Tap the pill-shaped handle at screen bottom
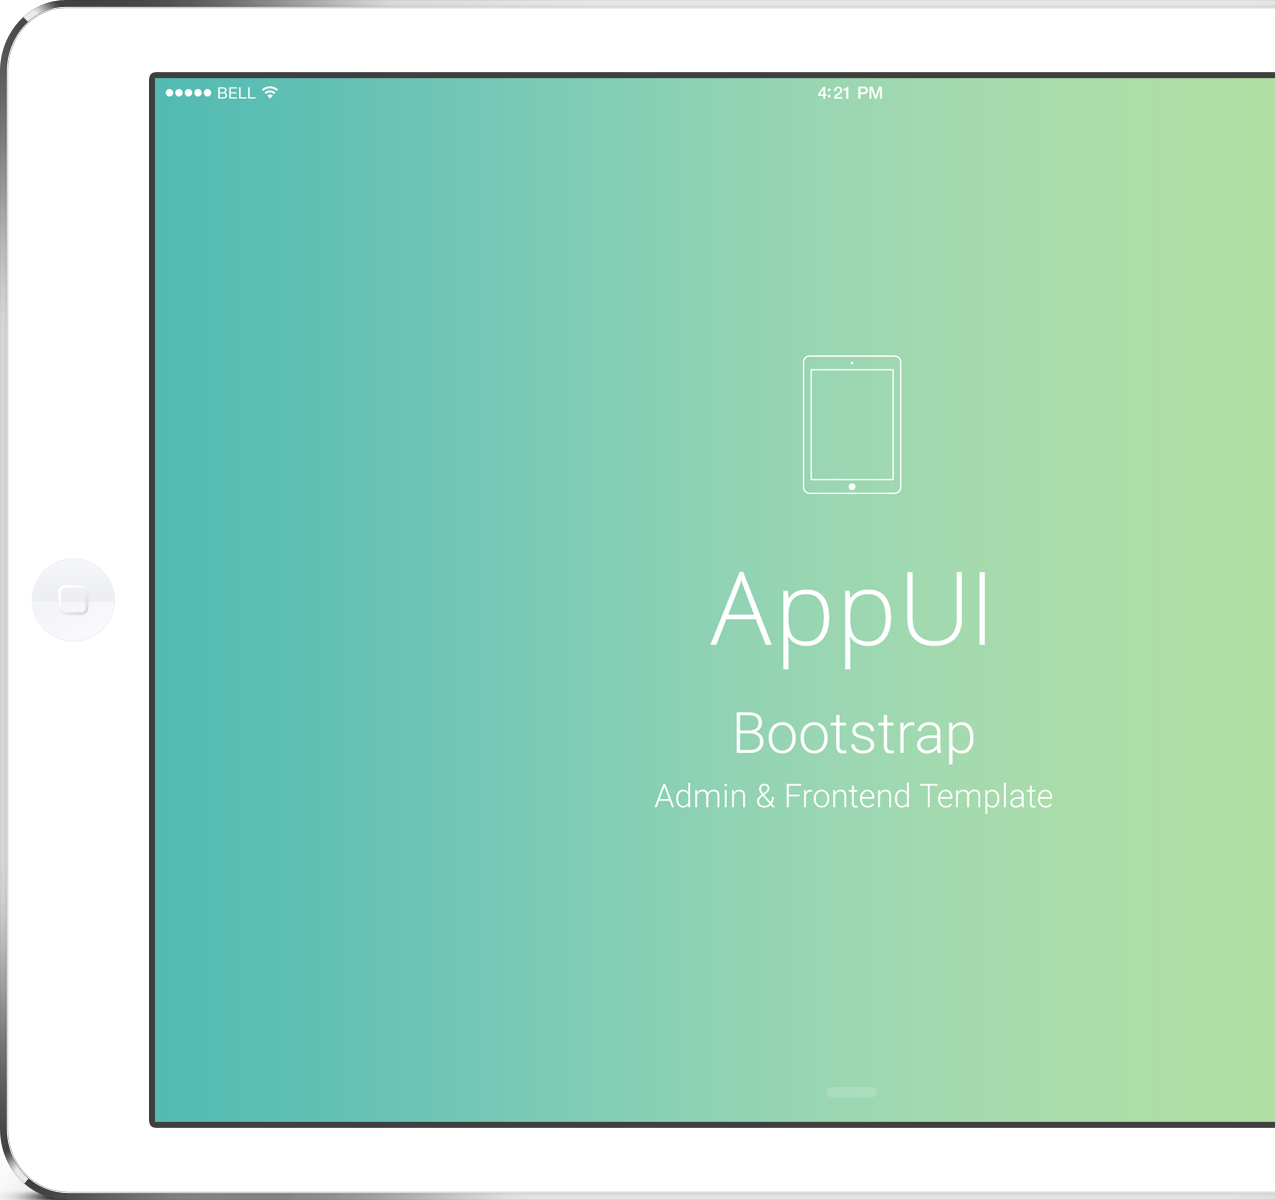 point(852,1092)
